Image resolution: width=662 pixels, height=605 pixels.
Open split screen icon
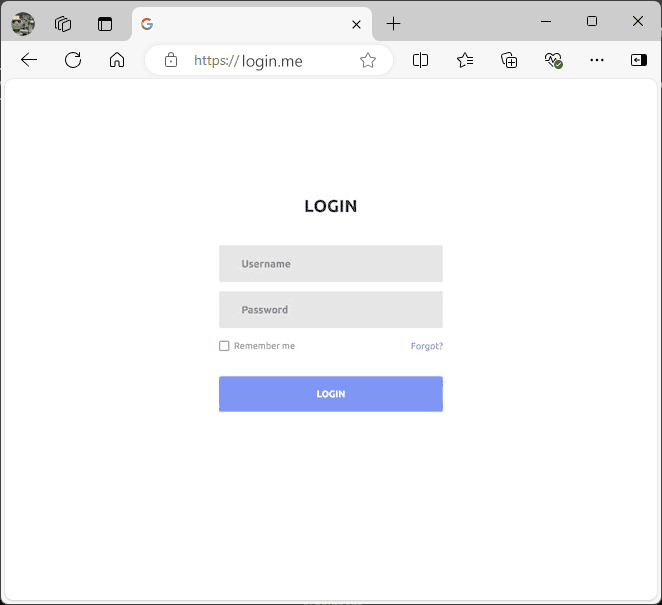[420, 60]
